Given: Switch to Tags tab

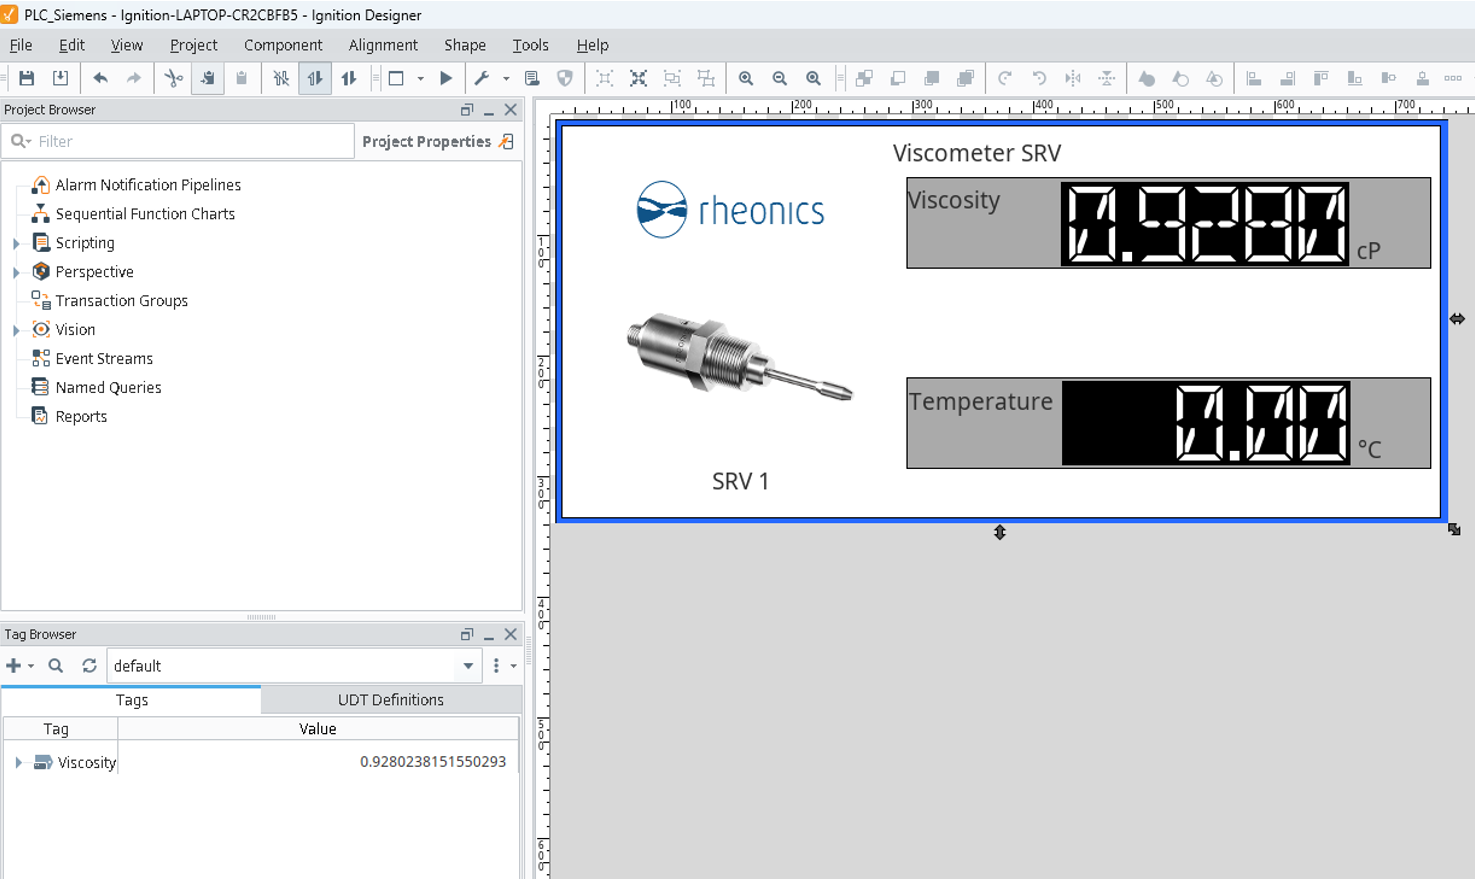Looking at the screenshot, I should 132,700.
